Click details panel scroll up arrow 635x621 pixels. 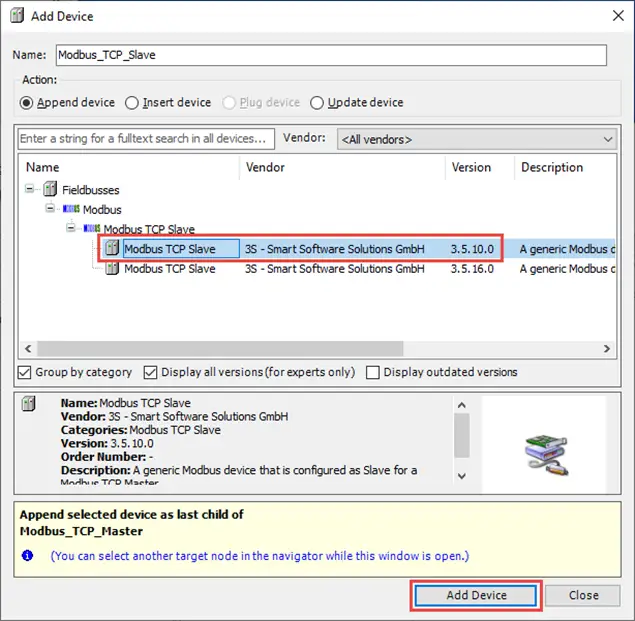[462, 405]
